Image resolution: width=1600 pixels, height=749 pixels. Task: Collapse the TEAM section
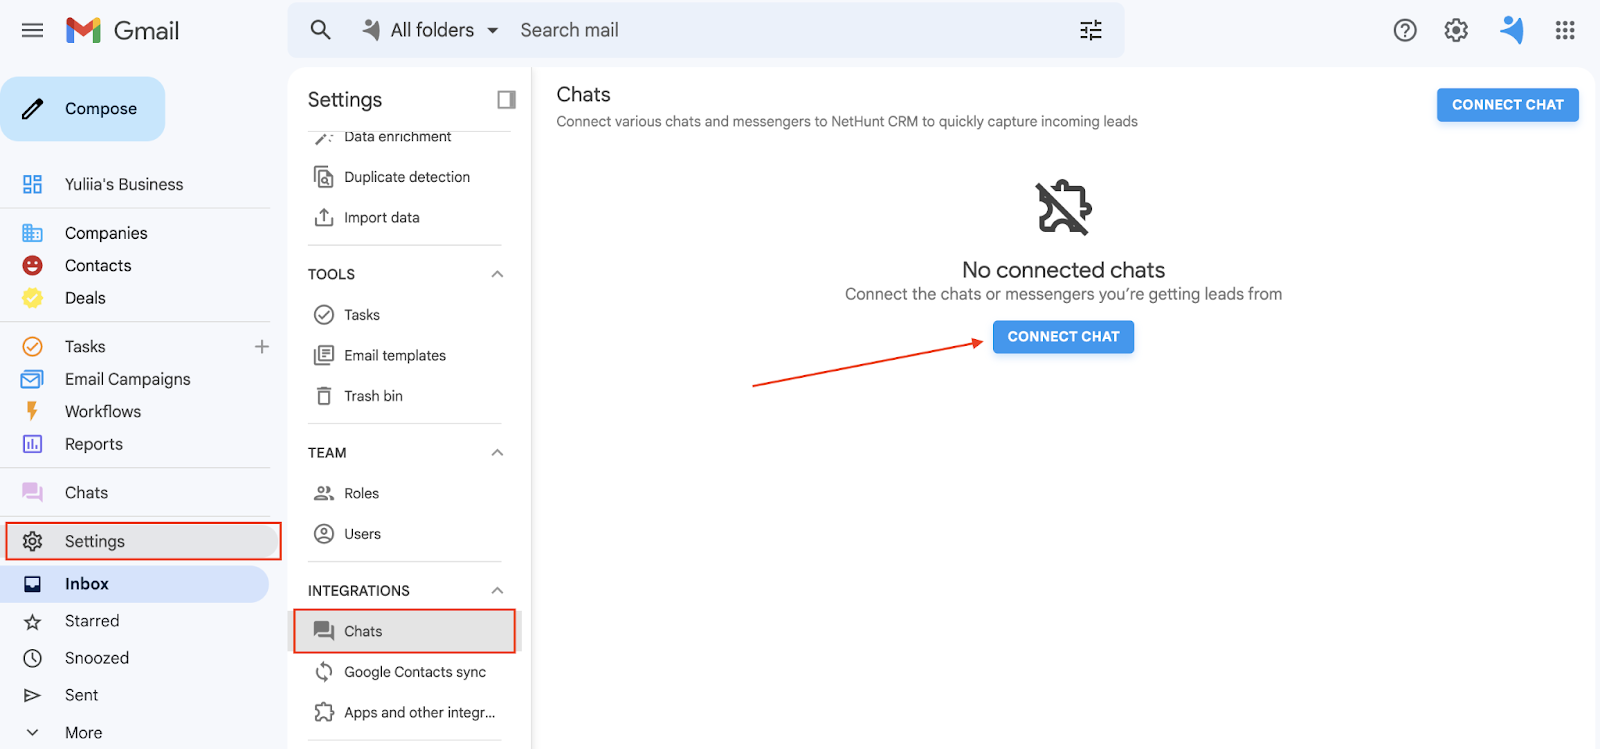[x=497, y=452]
